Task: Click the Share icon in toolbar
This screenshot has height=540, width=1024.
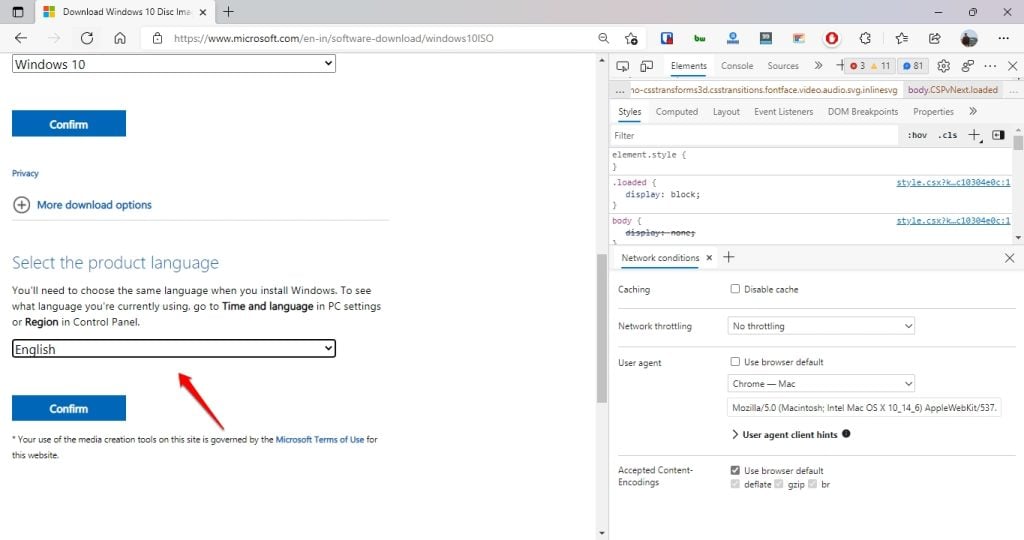Action: click(935, 39)
